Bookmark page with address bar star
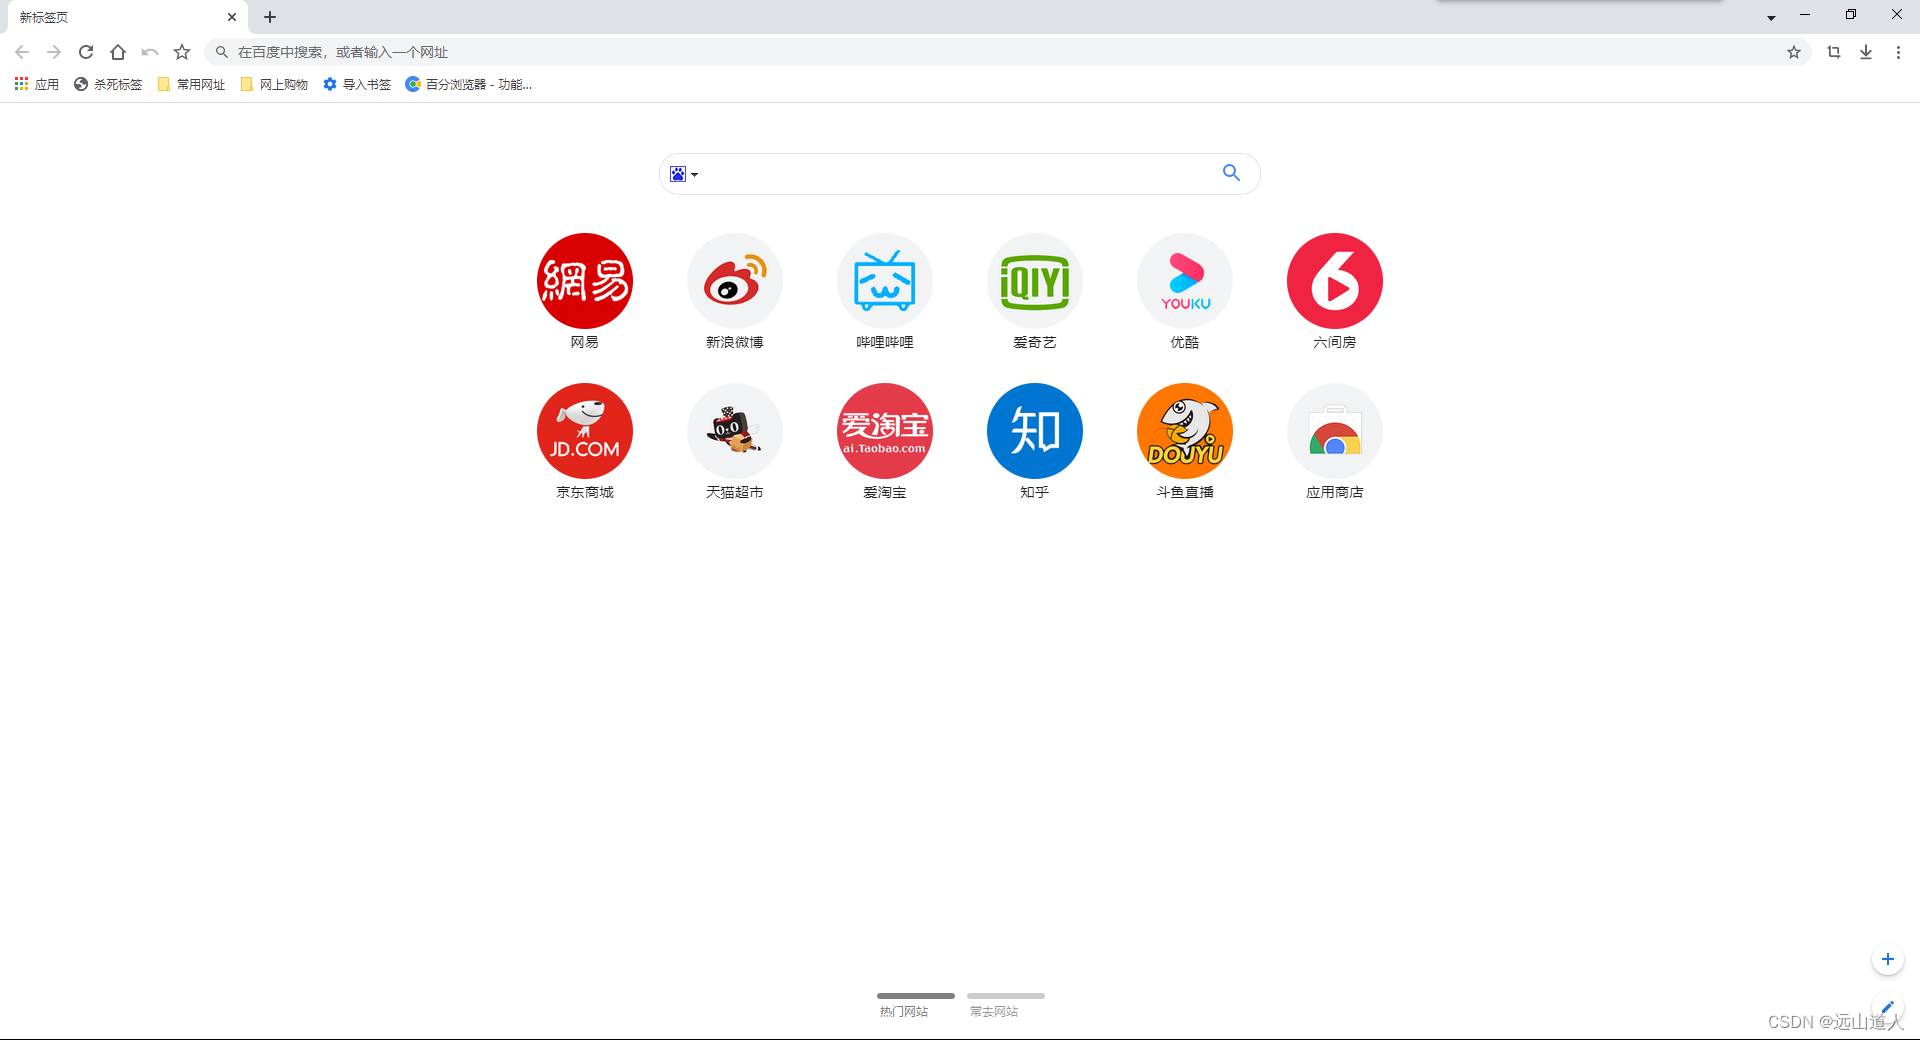 coord(1794,52)
